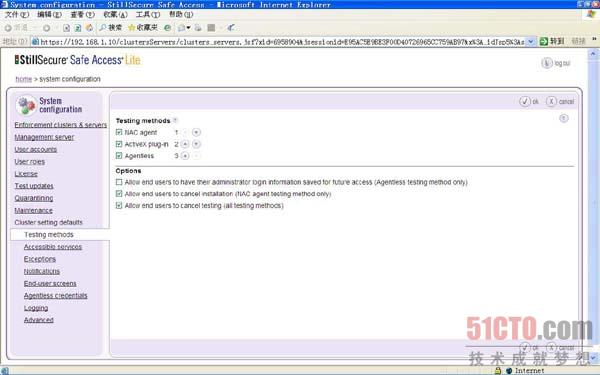Open the Agentless credentials link

pos(55,296)
